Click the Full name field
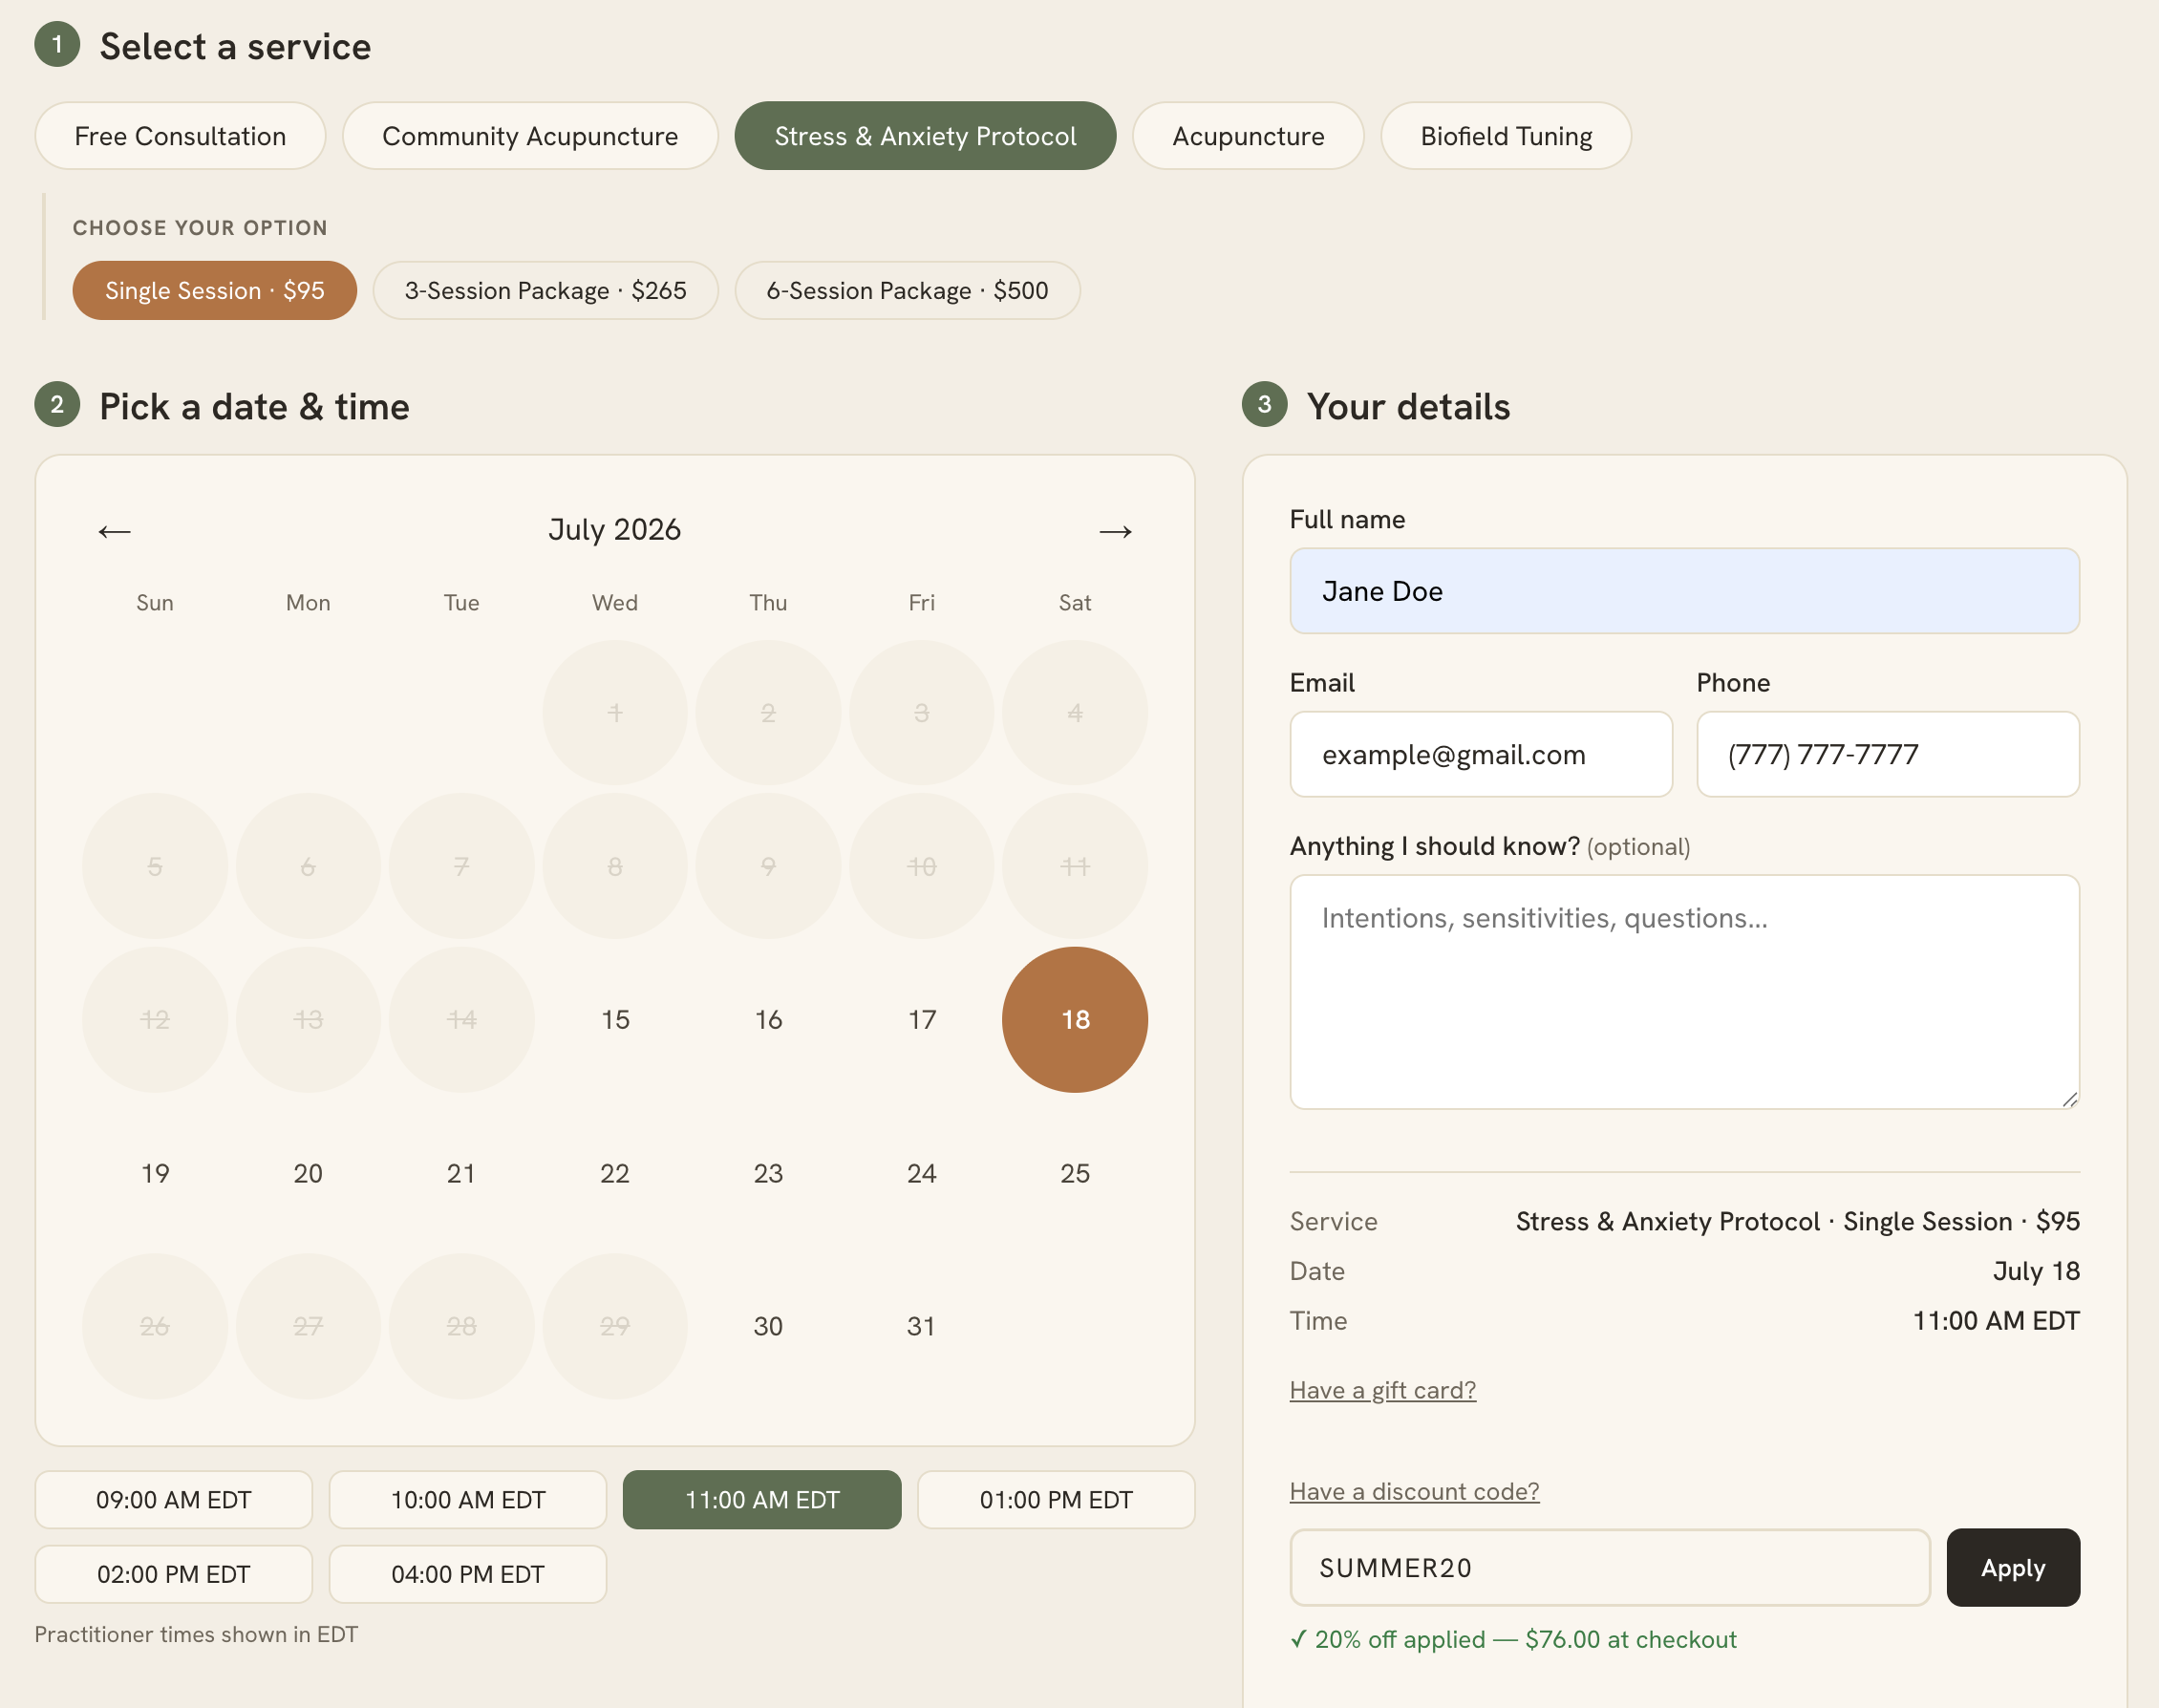Screen dimensions: 2159x1708 click(1684, 591)
